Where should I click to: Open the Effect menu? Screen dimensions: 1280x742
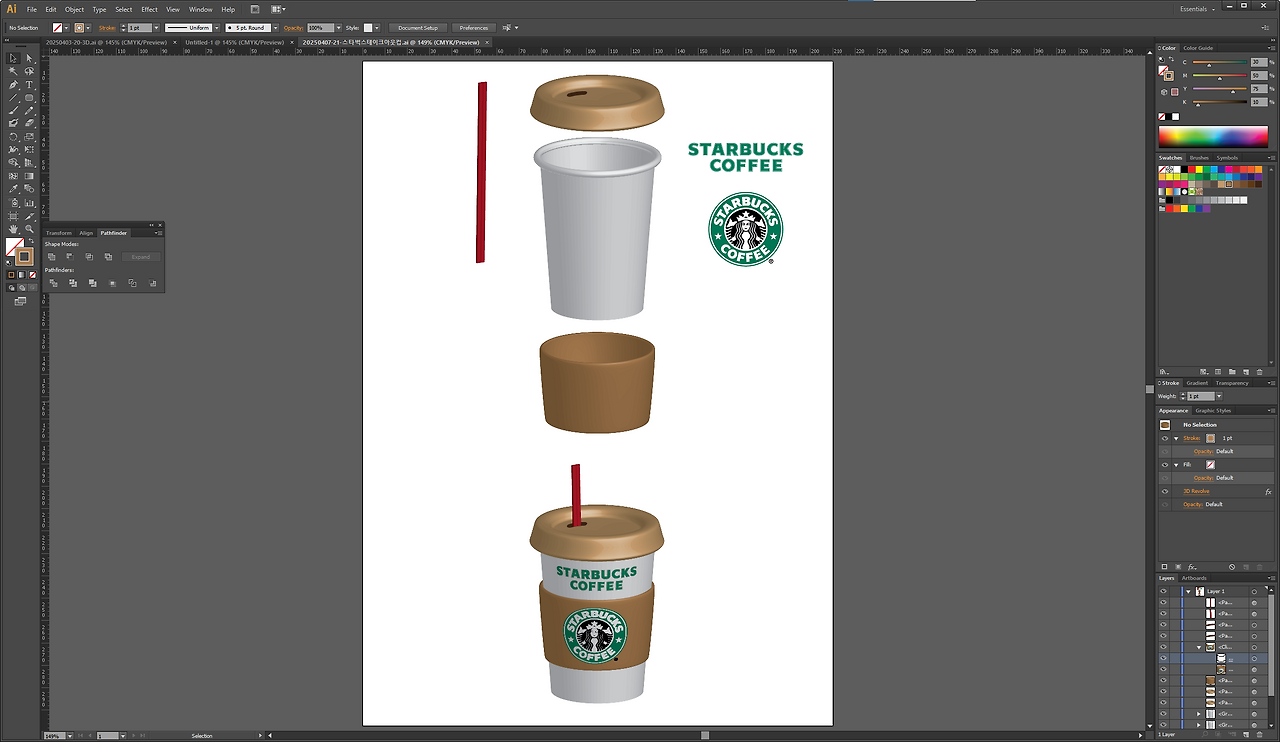point(149,9)
